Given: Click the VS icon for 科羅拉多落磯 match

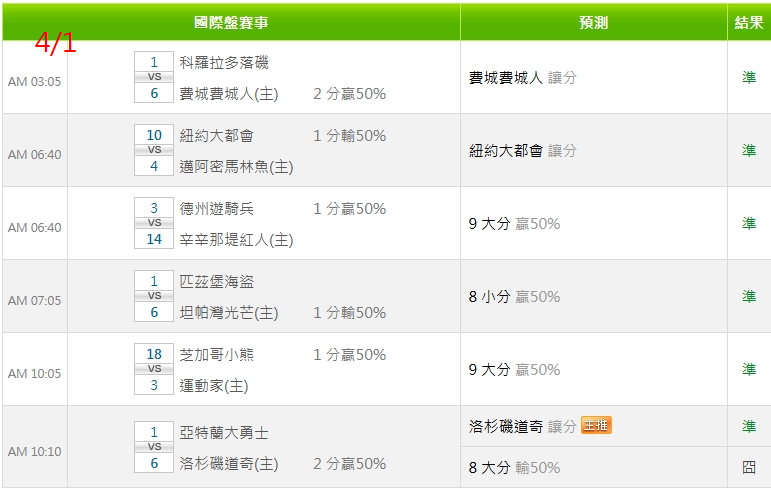Looking at the screenshot, I should 154,77.
